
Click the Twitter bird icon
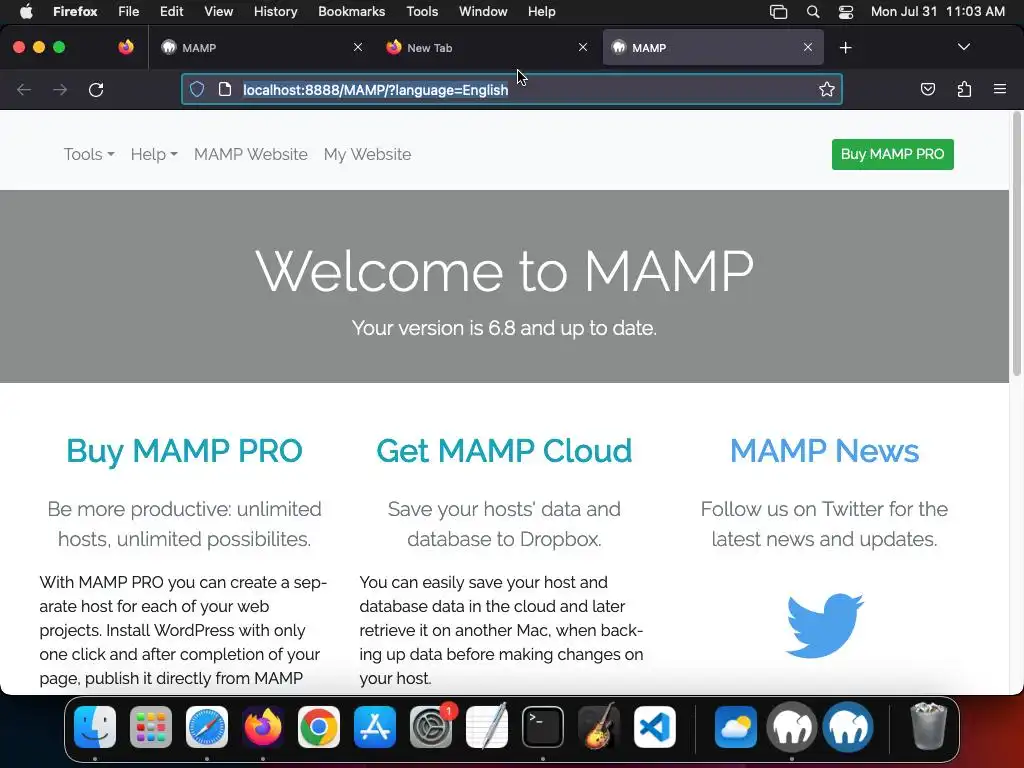[x=824, y=625]
